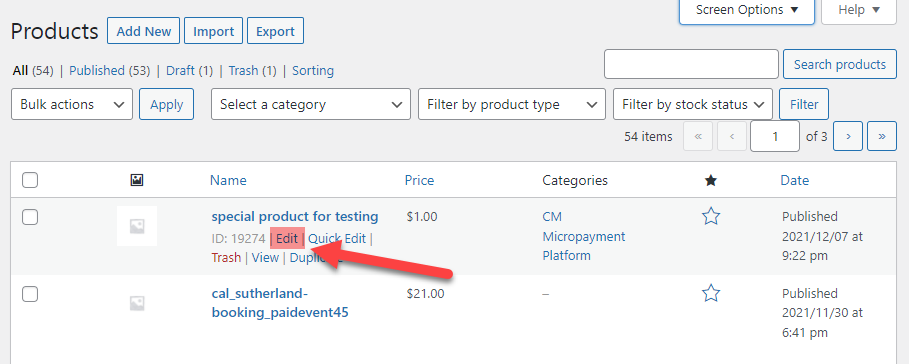Click the current page number field

click(775, 136)
